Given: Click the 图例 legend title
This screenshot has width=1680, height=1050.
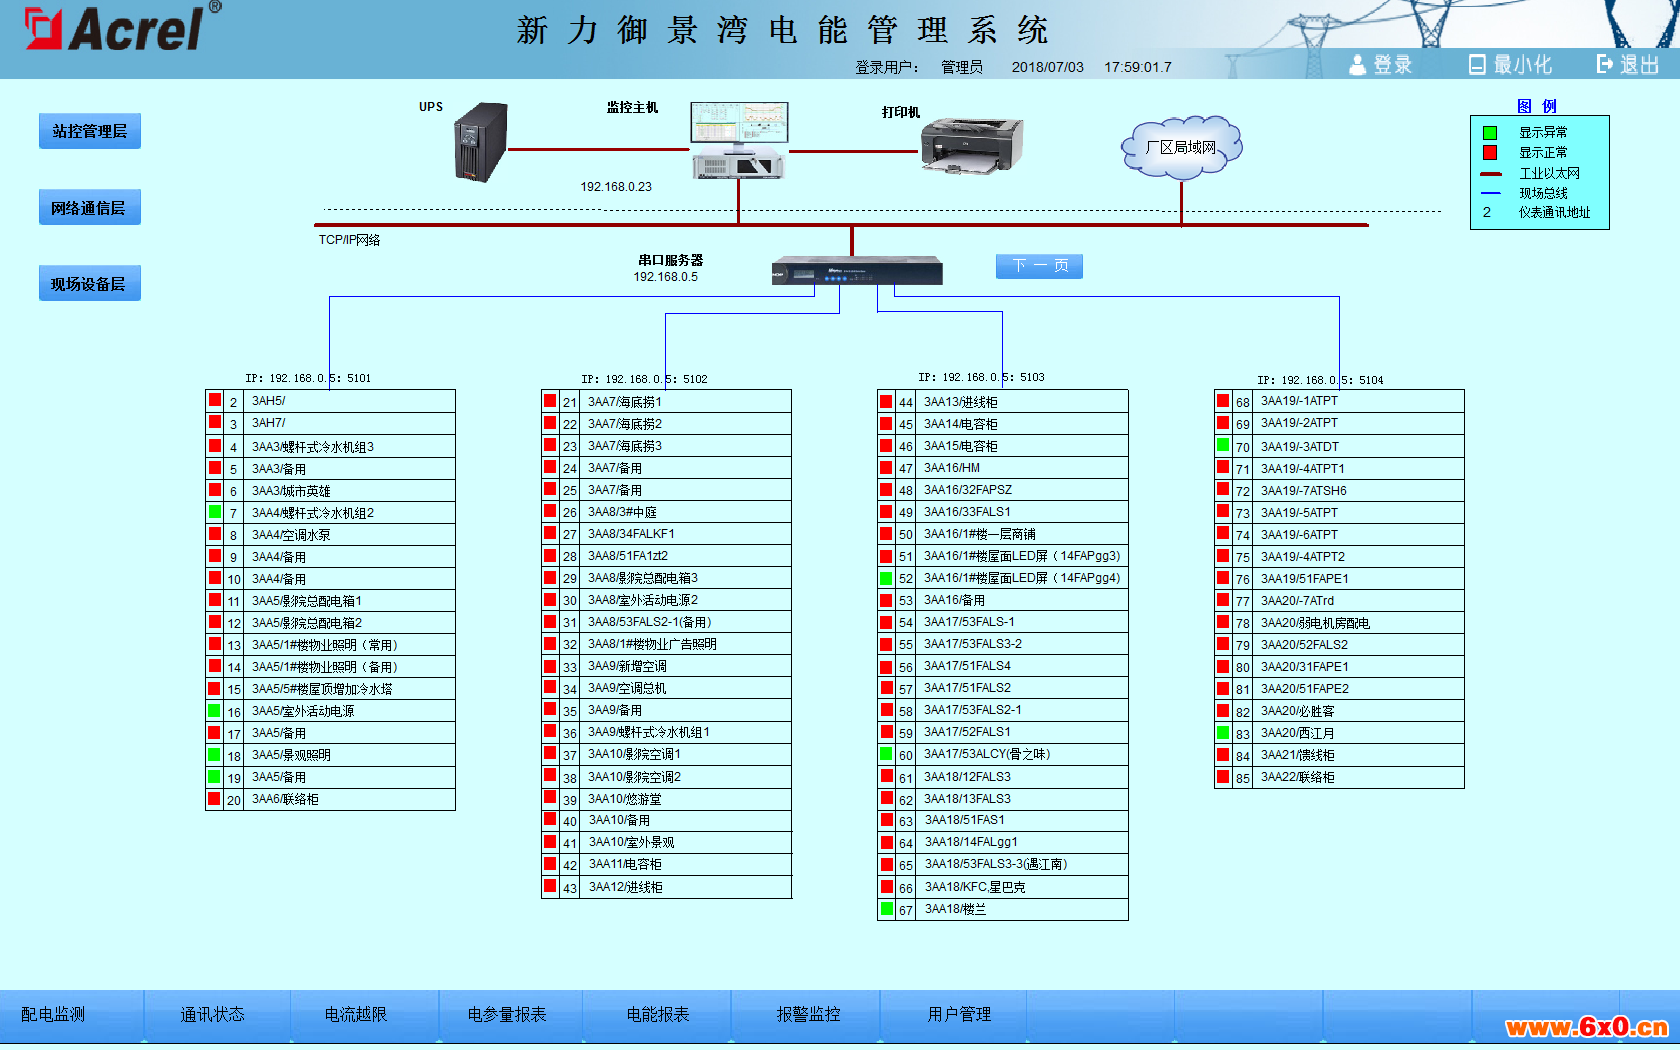Looking at the screenshot, I should tap(1537, 106).
